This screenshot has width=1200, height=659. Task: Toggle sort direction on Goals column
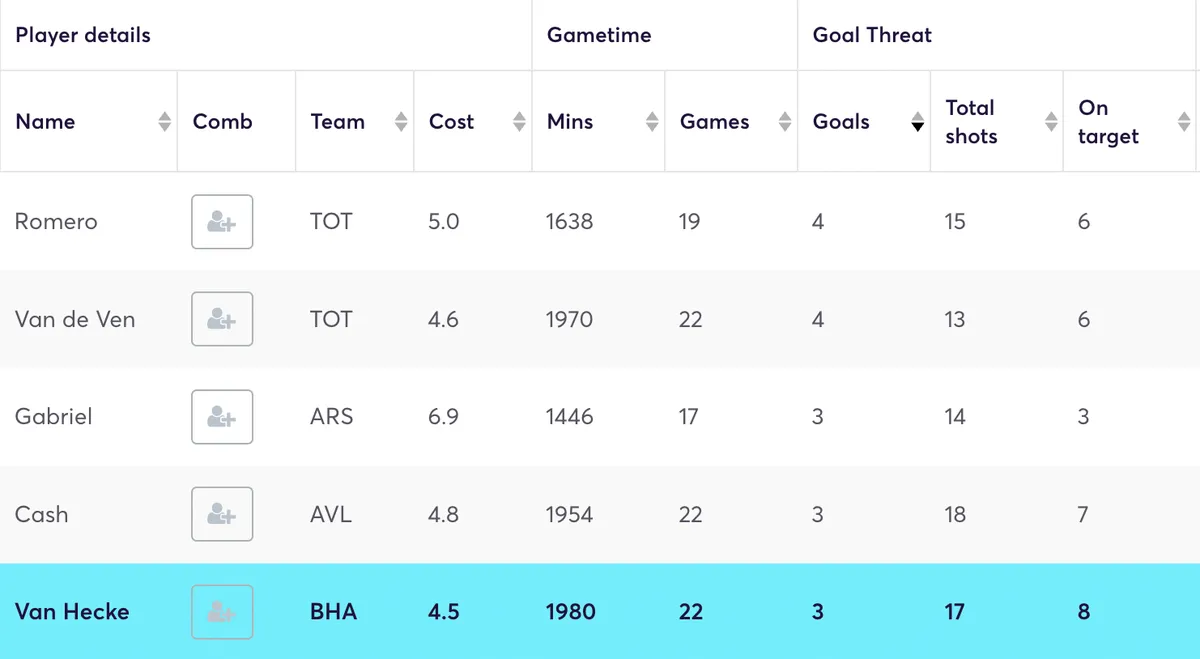917,121
